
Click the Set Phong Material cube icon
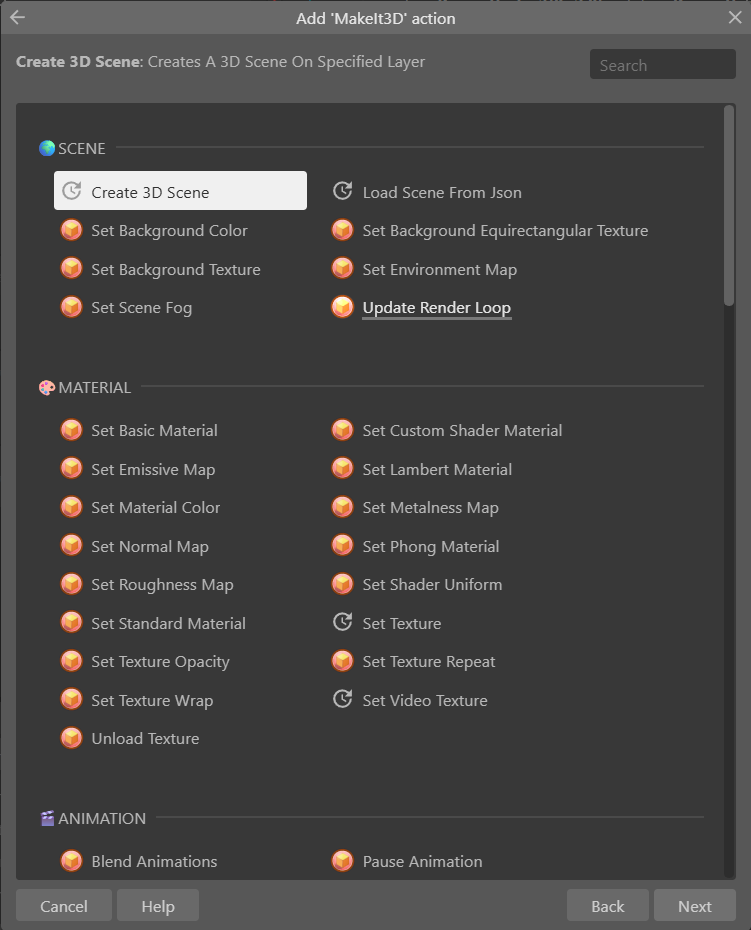[342, 545]
